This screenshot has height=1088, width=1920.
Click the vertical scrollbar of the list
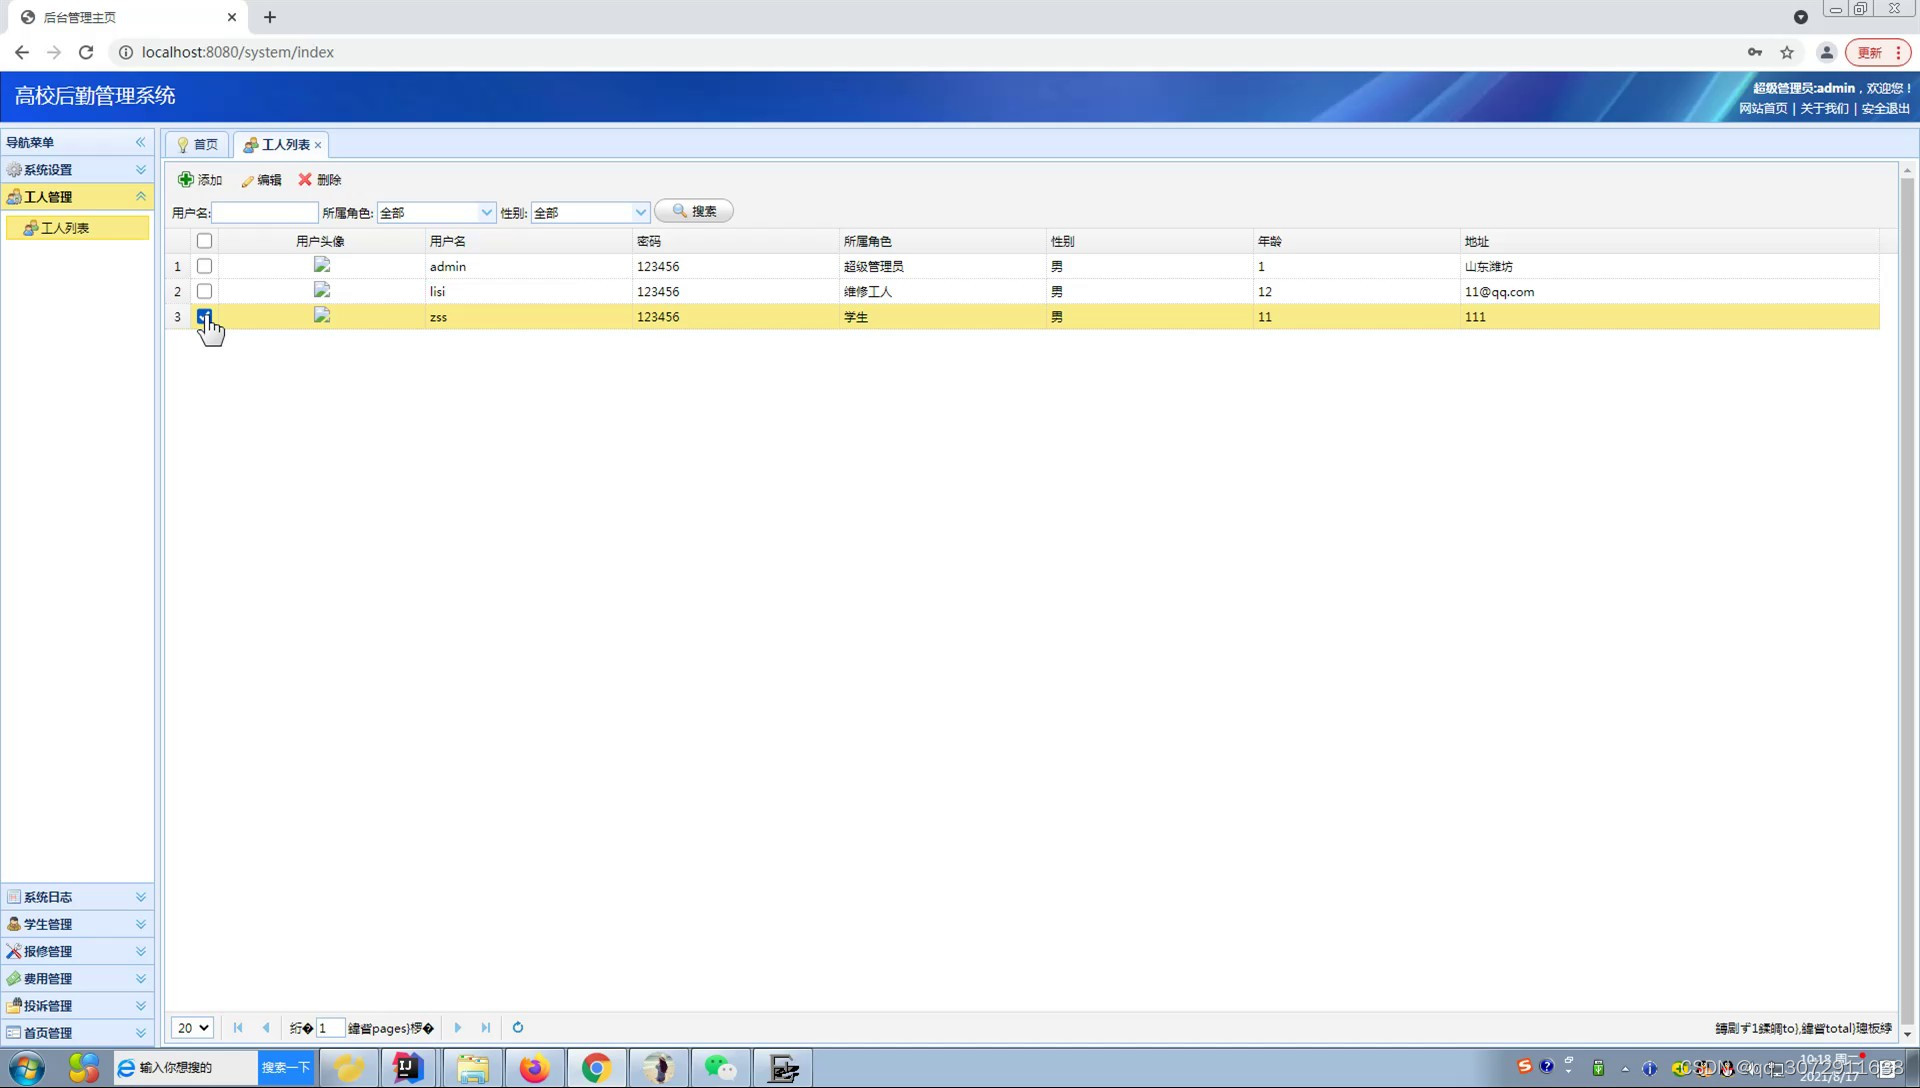pos(1907,600)
